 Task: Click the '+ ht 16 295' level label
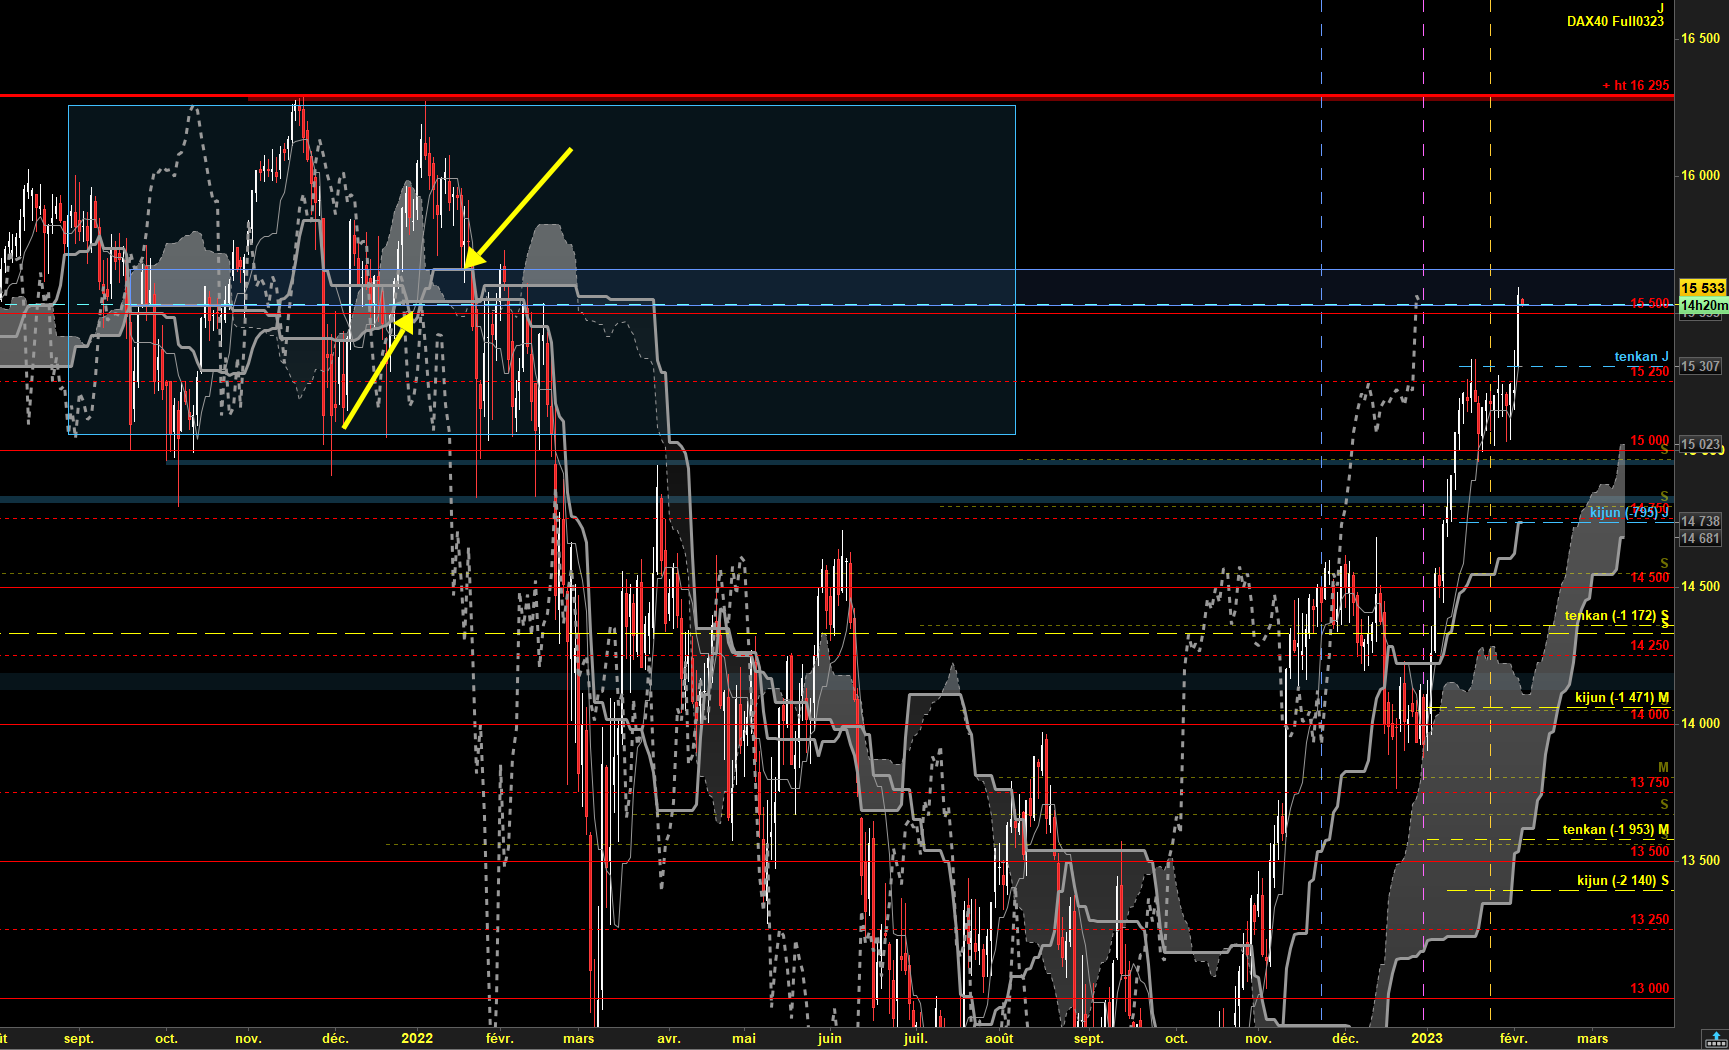1636,85
